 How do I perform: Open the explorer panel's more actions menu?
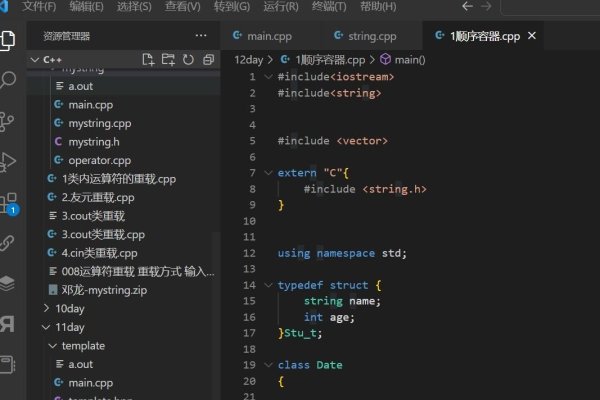[200, 36]
